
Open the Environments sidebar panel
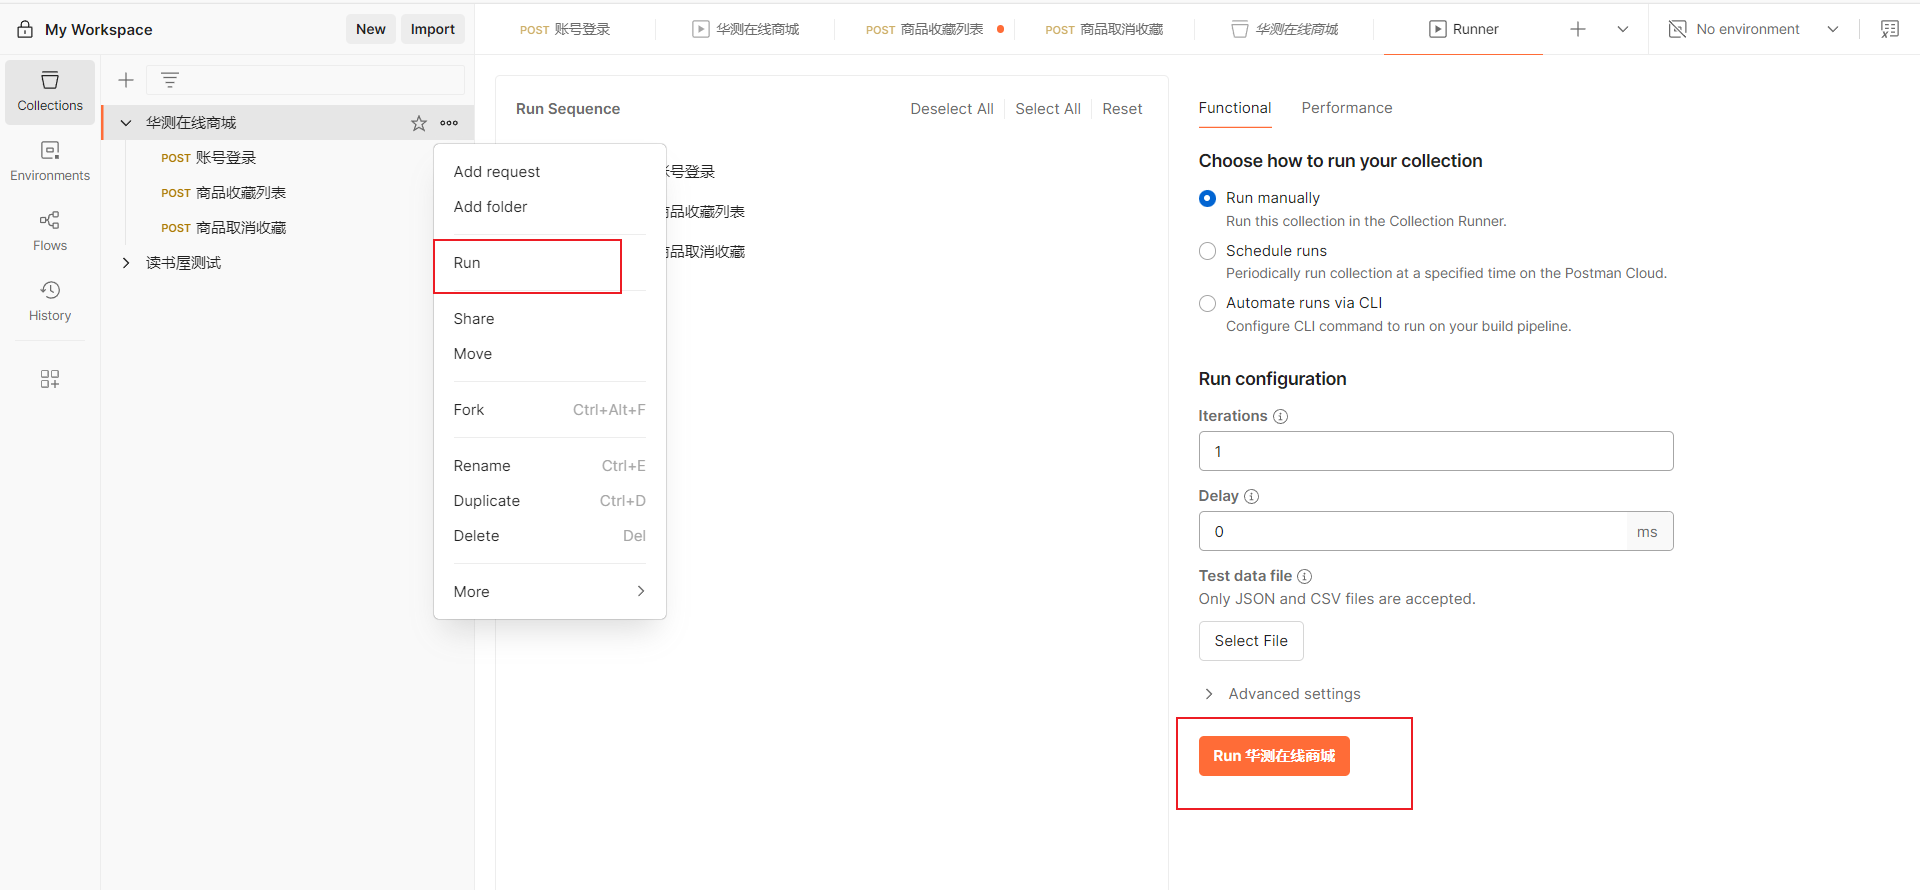pyautogui.click(x=50, y=162)
